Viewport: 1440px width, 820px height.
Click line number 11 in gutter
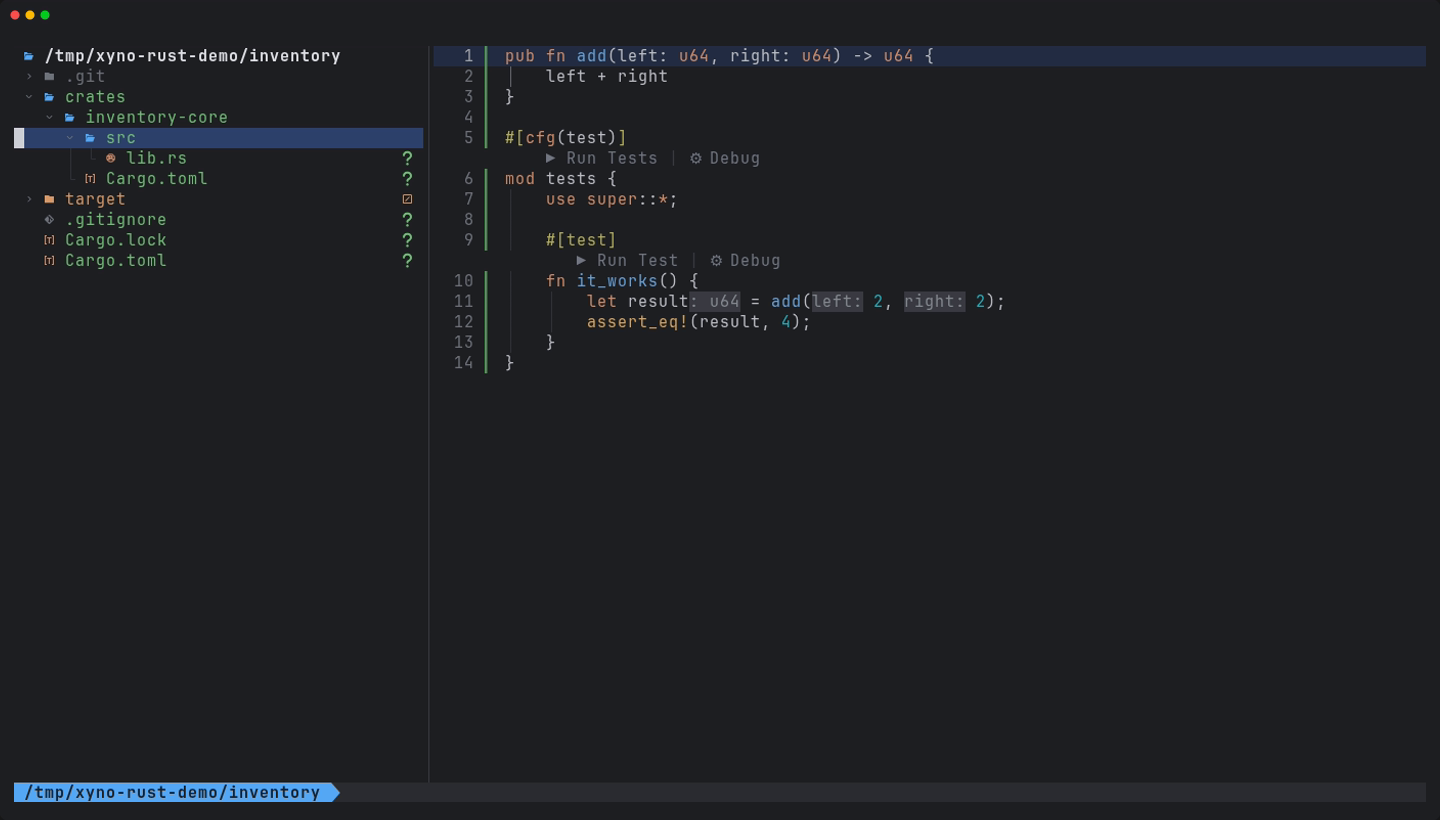click(463, 301)
